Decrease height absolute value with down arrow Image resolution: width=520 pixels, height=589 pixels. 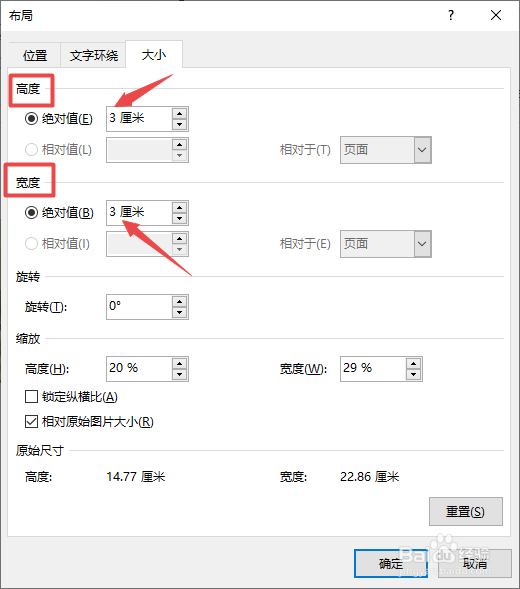point(180,124)
